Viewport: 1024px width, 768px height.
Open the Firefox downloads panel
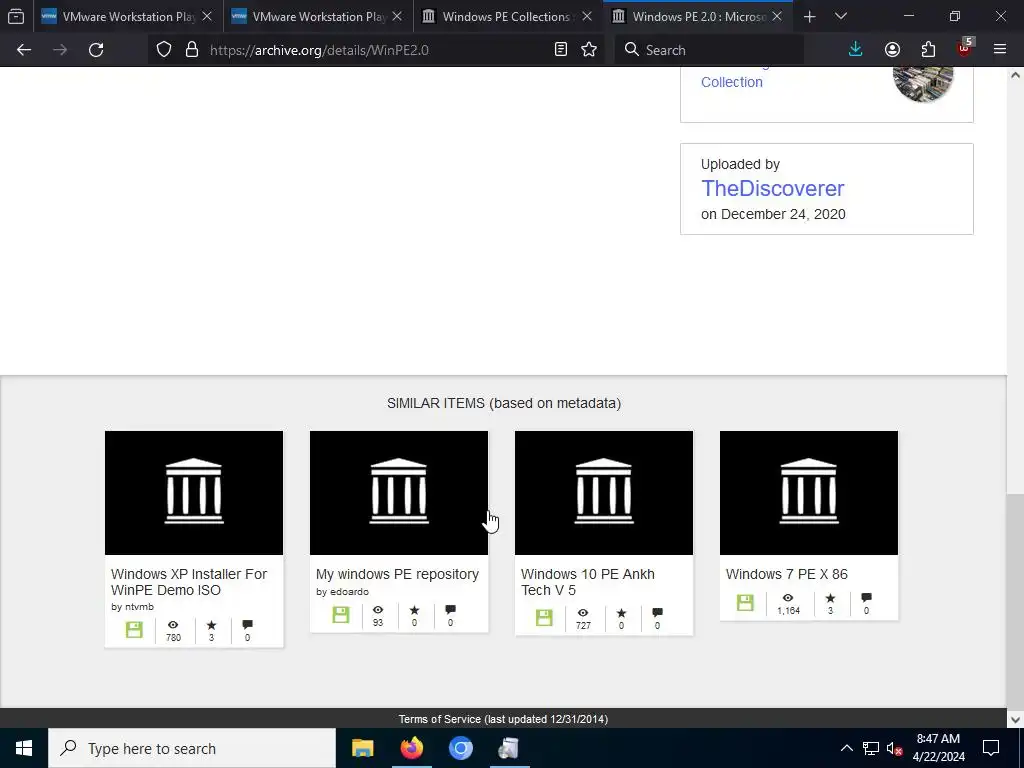[x=856, y=50]
